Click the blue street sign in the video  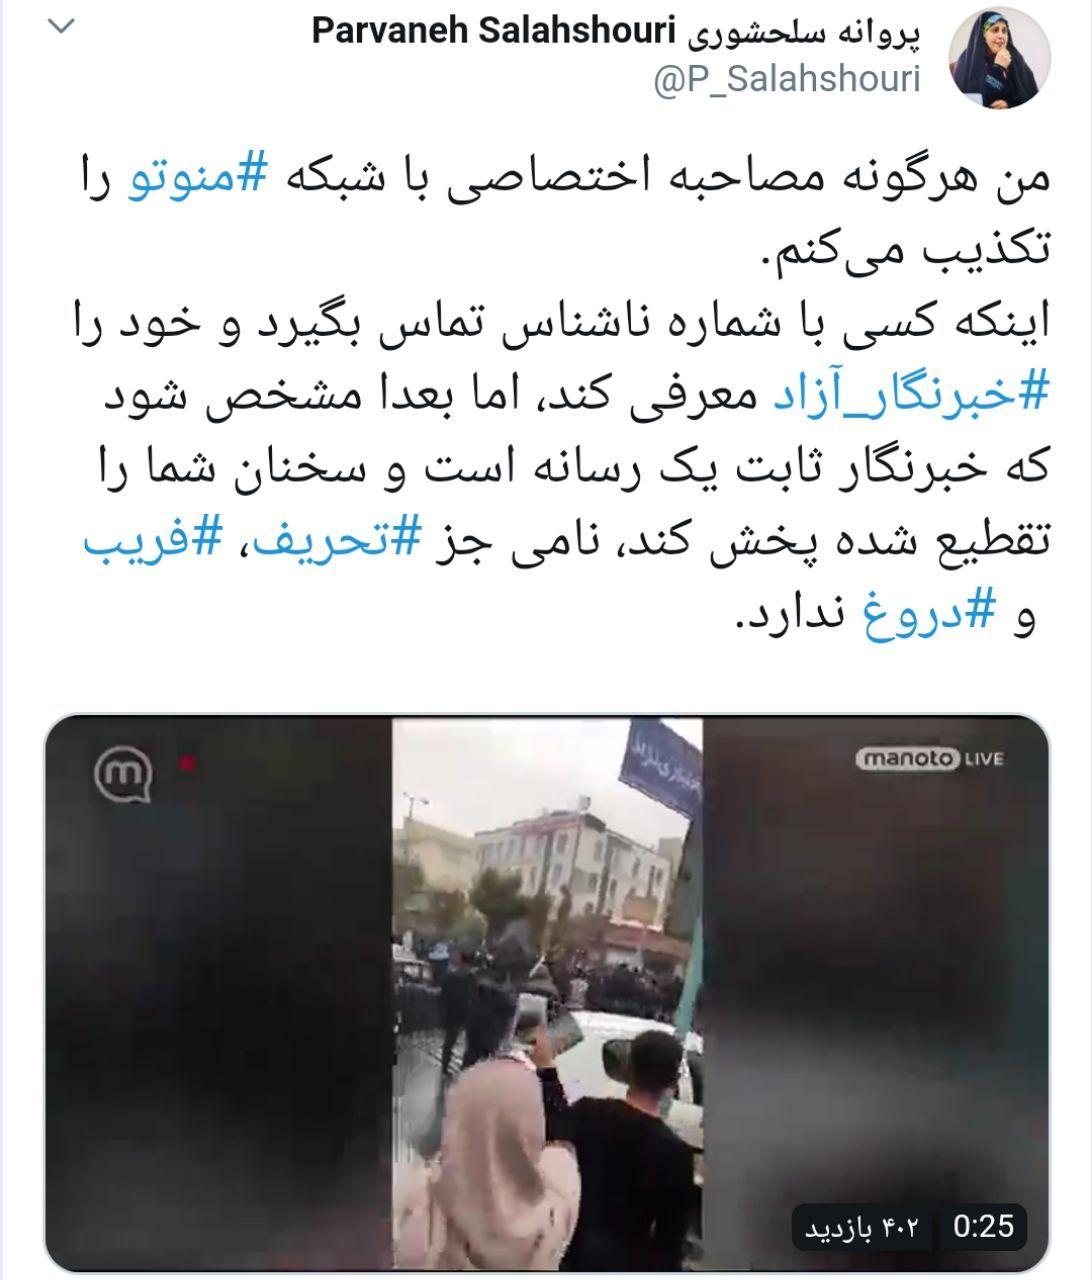[660, 763]
